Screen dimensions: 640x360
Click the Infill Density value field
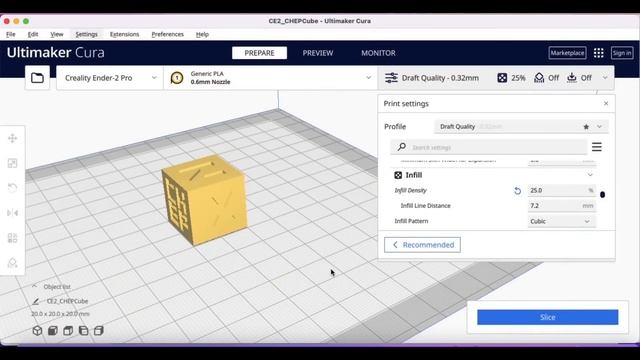pos(561,191)
